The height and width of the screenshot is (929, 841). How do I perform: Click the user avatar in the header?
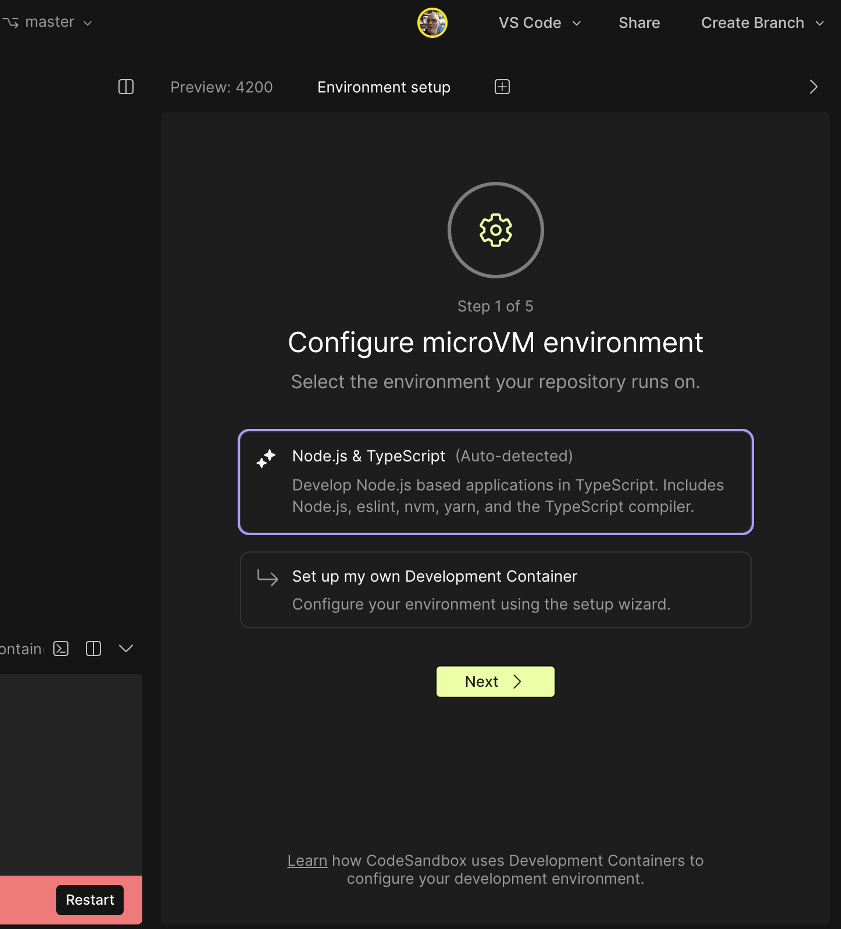[432, 23]
